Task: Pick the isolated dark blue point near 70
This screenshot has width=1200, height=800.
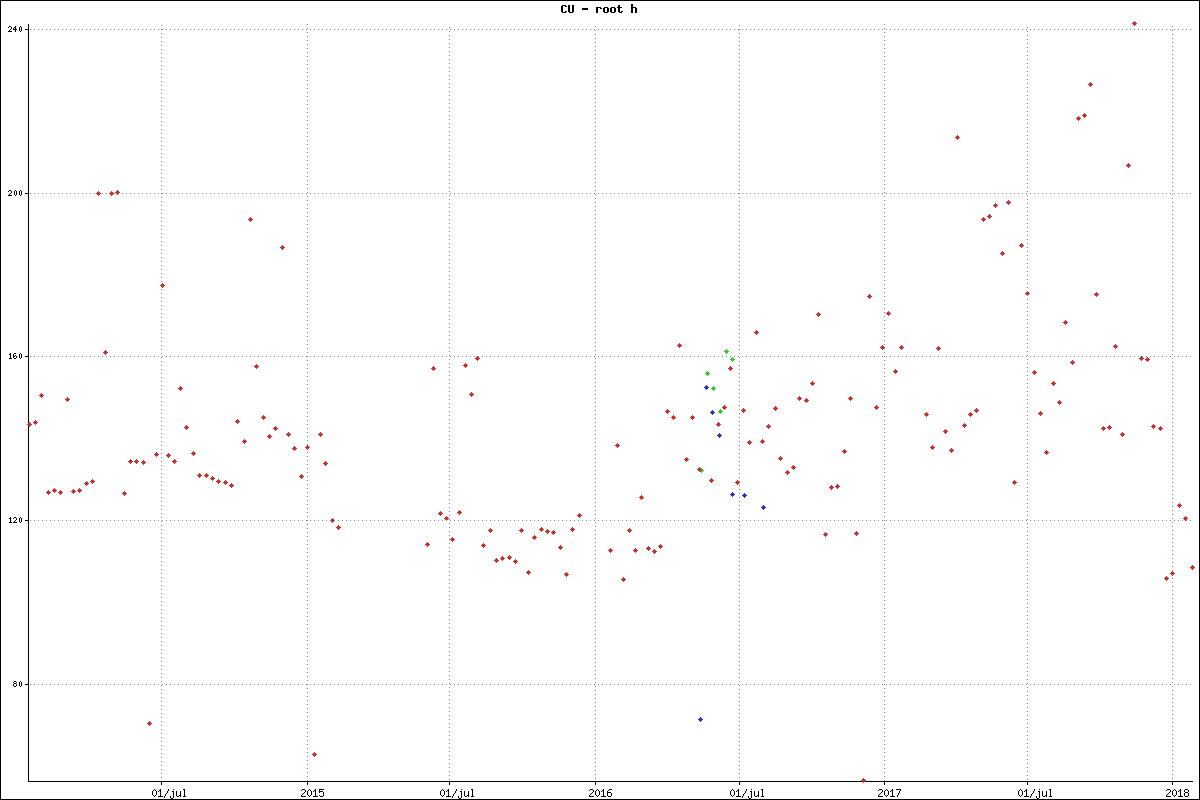Action: [x=700, y=719]
